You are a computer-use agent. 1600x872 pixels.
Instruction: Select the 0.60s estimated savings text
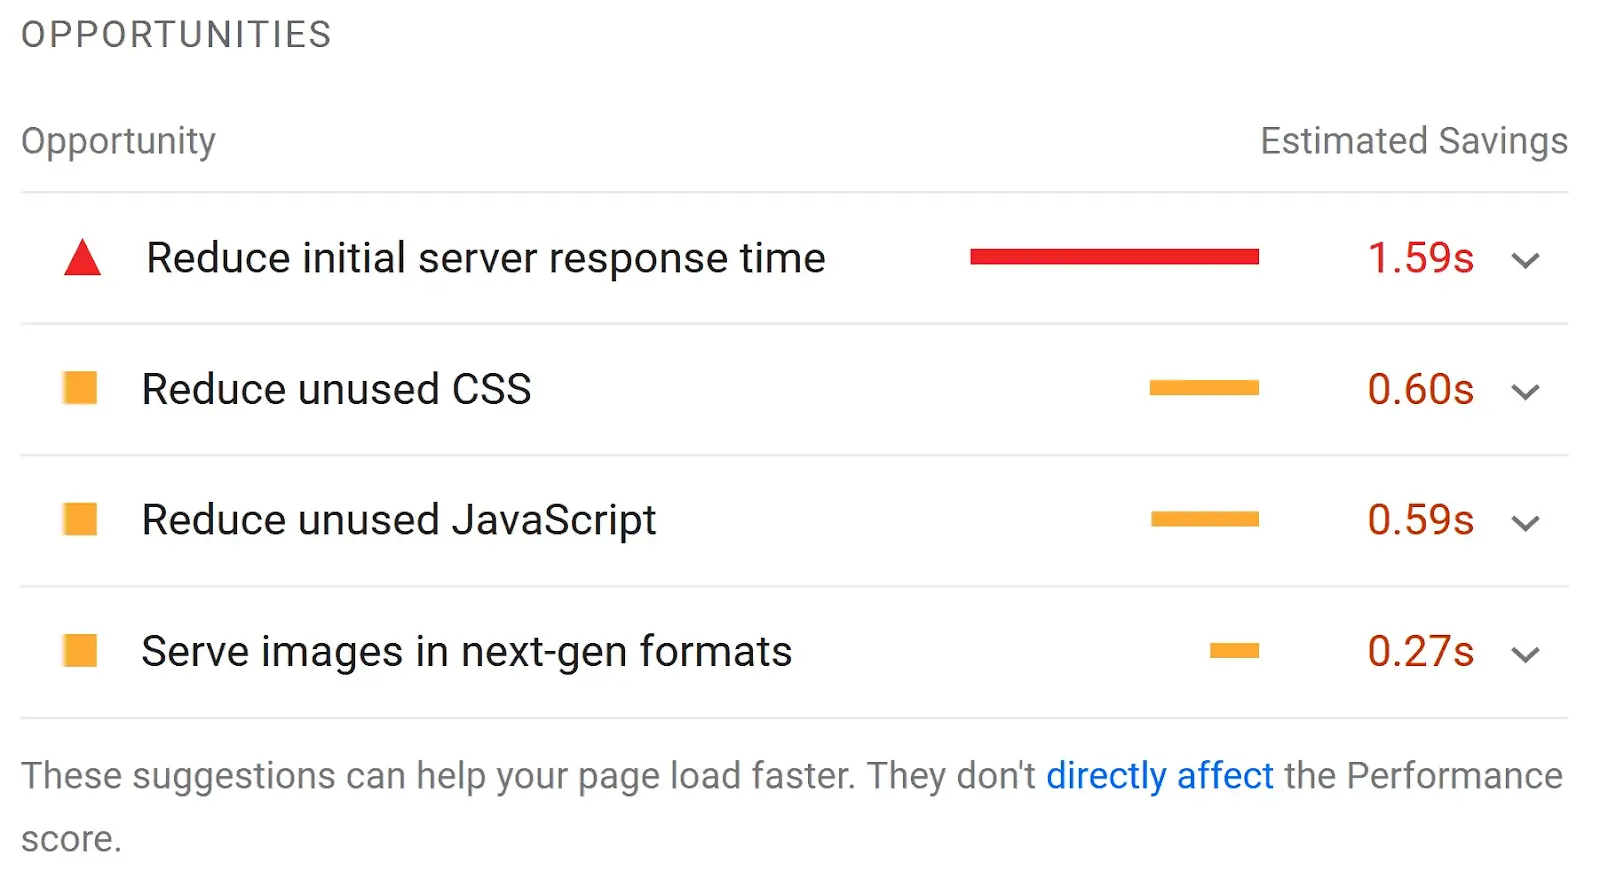(1421, 391)
